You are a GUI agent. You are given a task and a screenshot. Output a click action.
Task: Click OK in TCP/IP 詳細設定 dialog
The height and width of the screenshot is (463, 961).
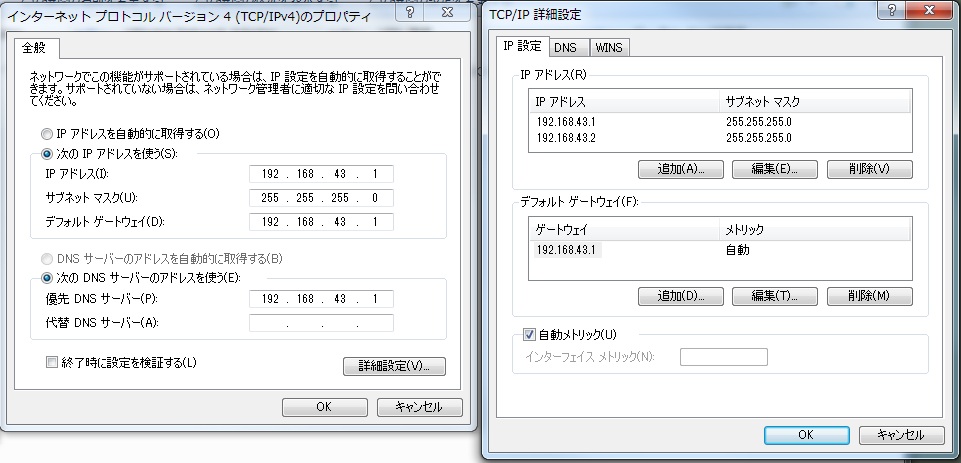click(x=805, y=435)
